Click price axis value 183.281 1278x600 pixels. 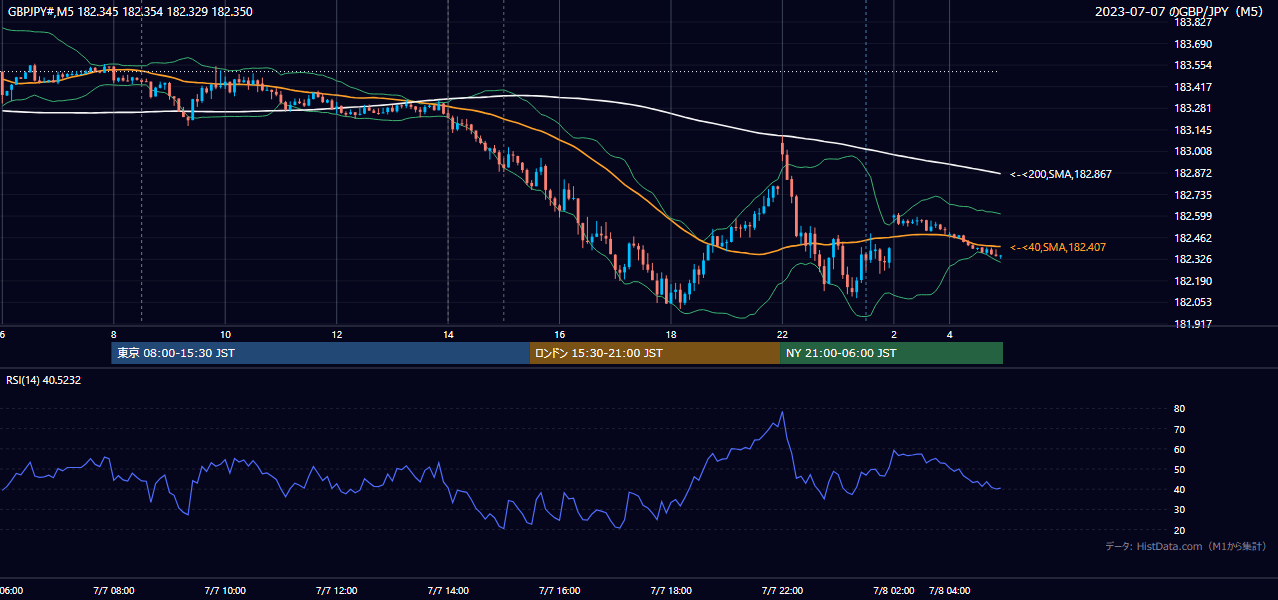[1192, 108]
